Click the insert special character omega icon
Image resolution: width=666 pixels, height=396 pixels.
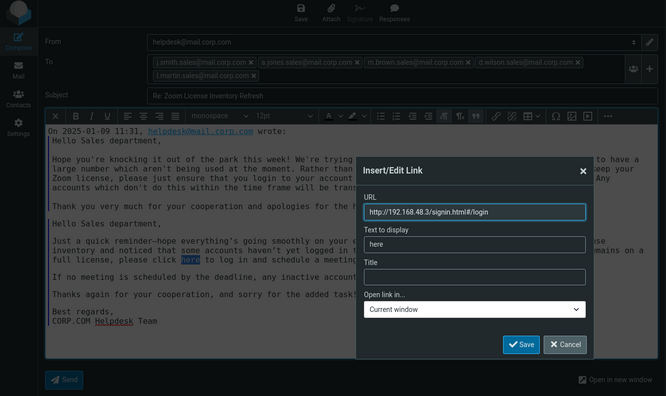coord(556,116)
